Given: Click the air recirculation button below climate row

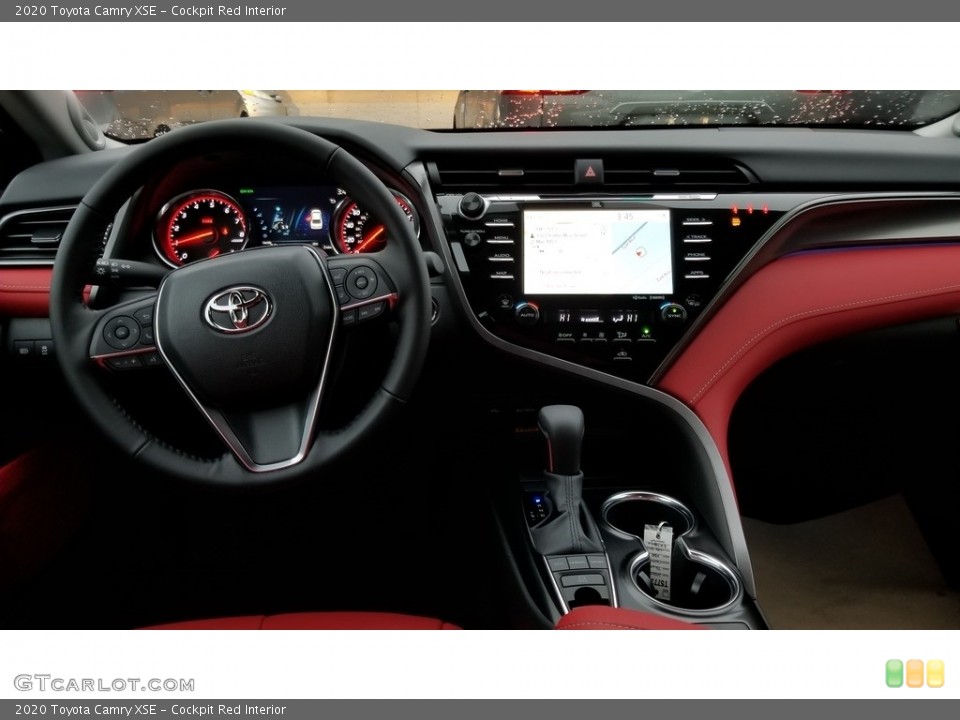Looking at the screenshot, I should (x=622, y=354).
